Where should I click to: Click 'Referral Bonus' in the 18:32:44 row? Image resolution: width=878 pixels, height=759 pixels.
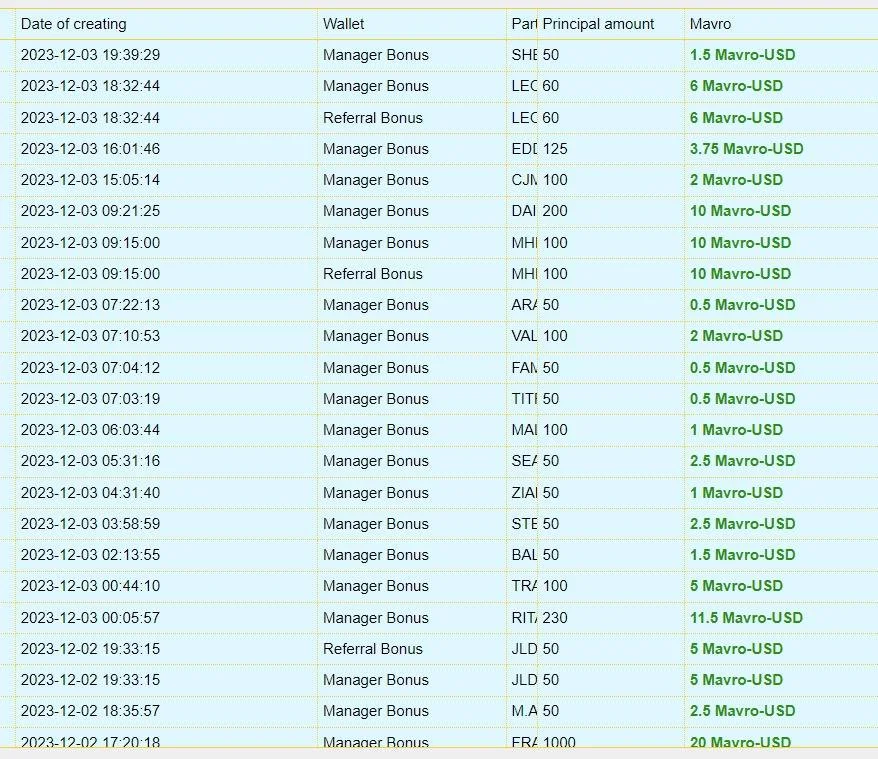point(372,118)
